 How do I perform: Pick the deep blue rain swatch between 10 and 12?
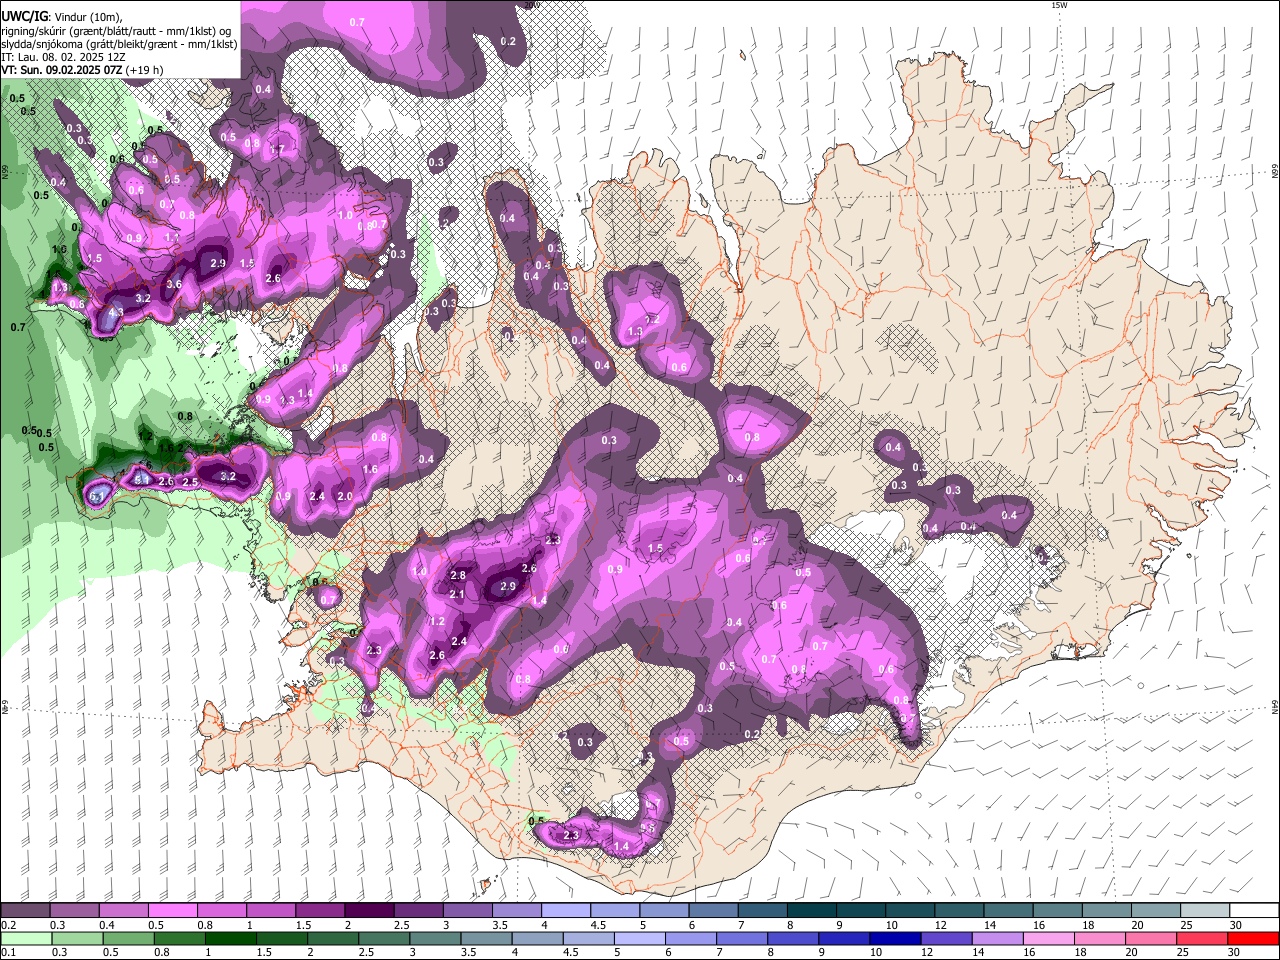coord(895,938)
